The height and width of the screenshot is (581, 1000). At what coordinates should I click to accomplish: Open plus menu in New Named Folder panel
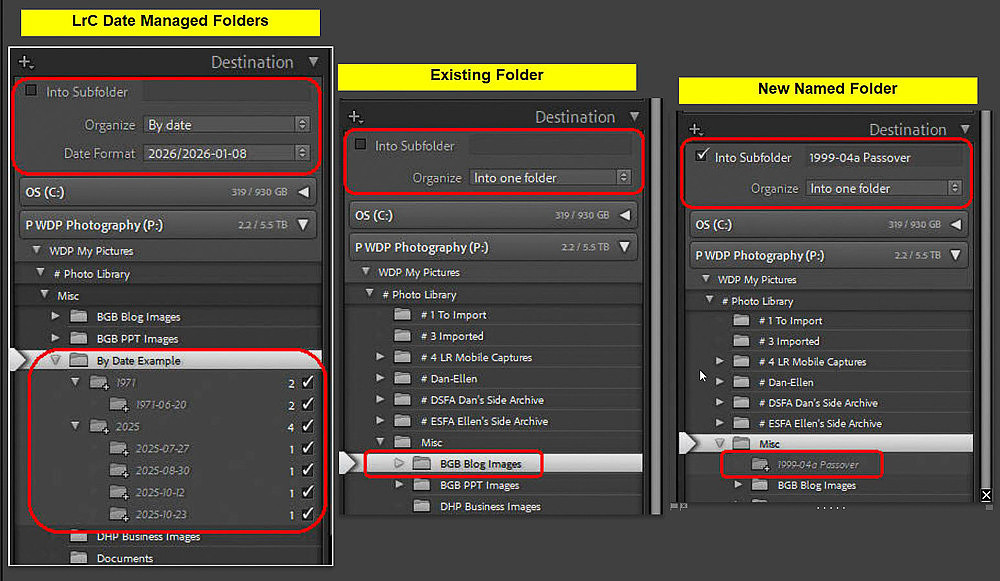coord(696,129)
